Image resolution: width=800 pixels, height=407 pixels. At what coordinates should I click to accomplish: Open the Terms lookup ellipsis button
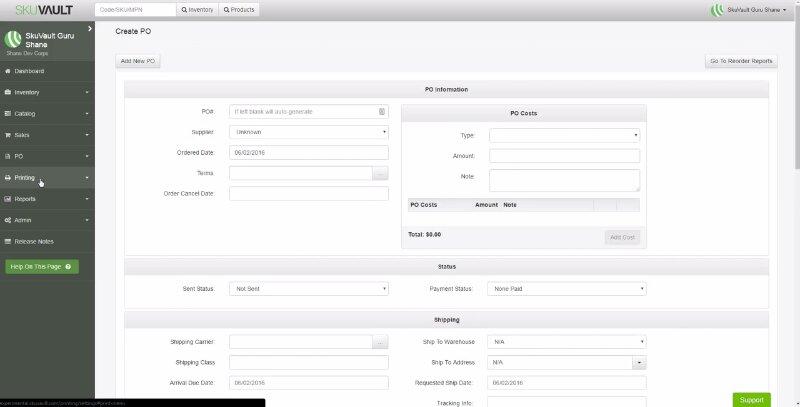point(380,173)
